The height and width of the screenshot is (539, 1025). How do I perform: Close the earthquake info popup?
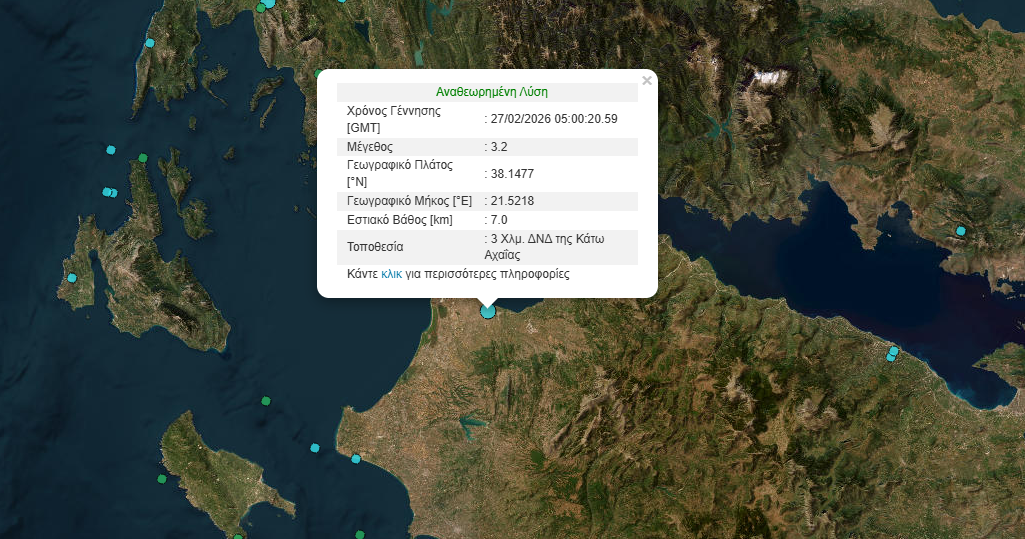tap(646, 81)
